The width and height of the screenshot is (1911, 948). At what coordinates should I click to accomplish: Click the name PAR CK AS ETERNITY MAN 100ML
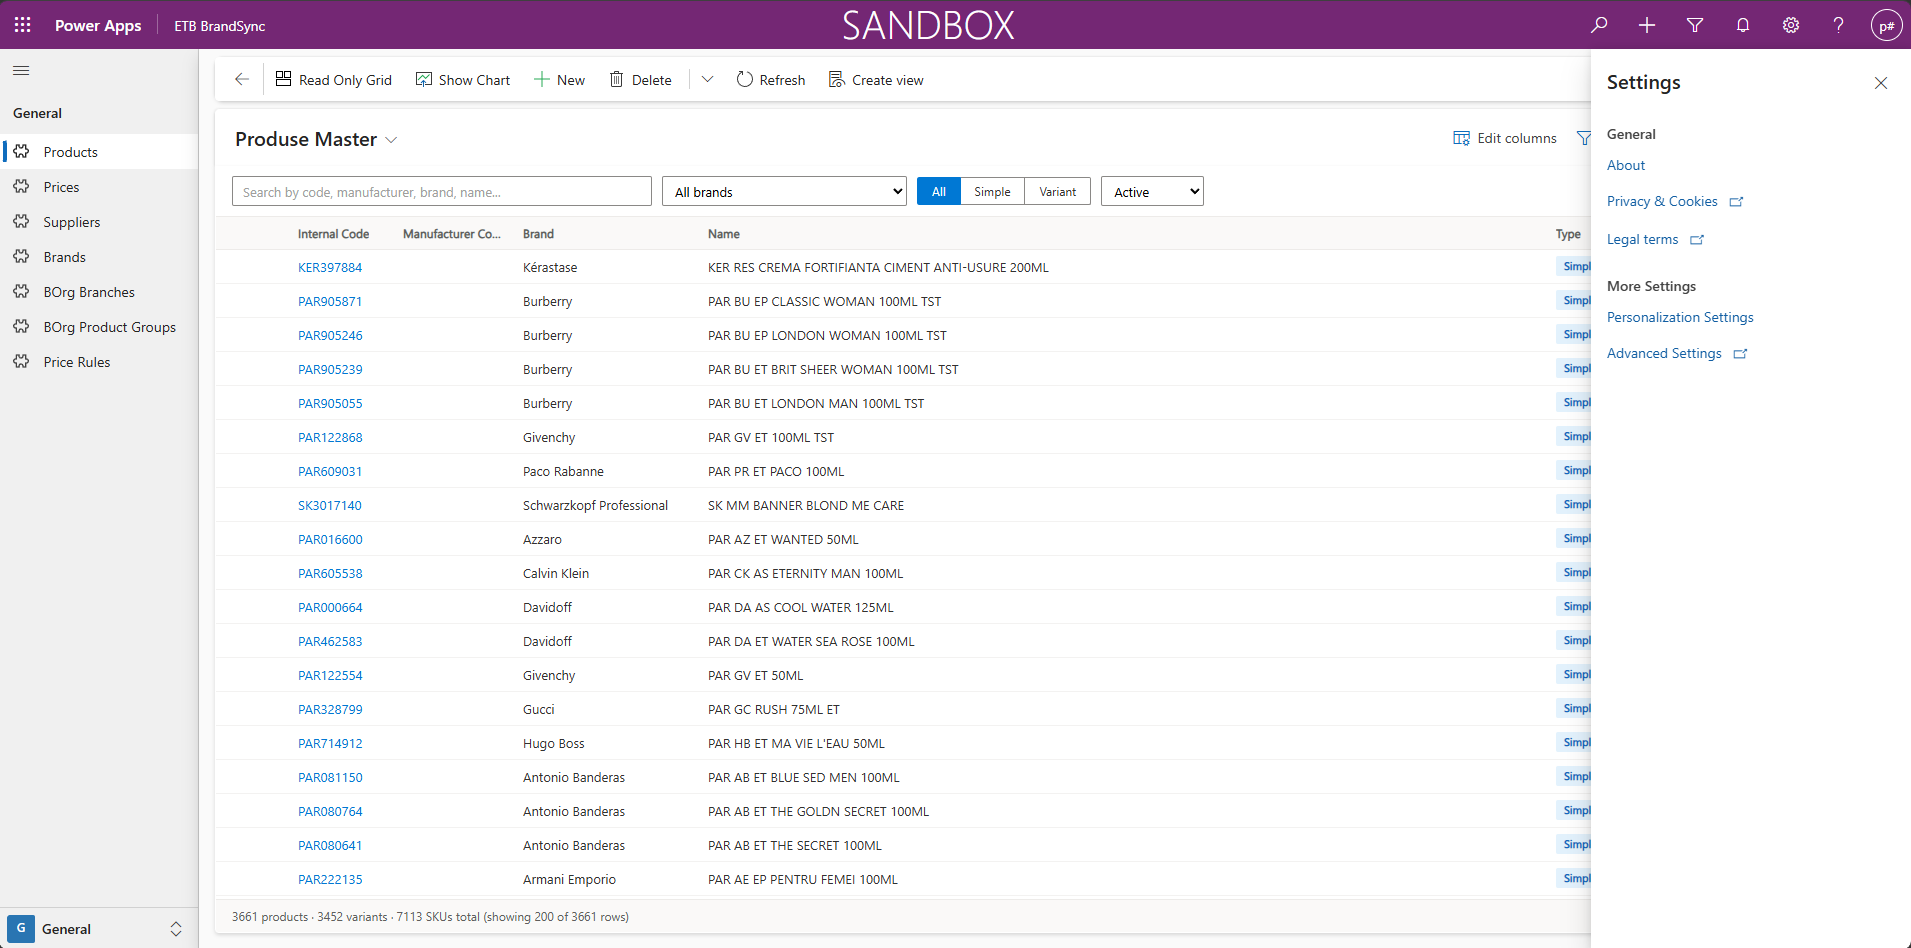click(x=805, y=574)
